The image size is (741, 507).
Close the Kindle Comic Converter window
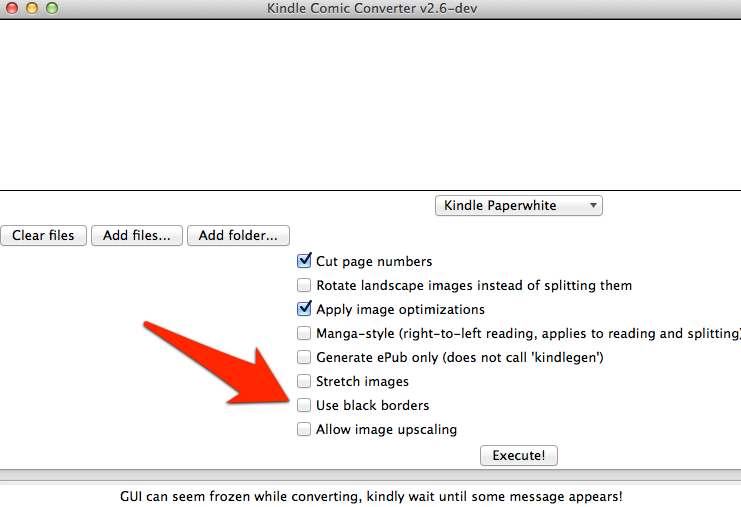(x=12, y=8)
